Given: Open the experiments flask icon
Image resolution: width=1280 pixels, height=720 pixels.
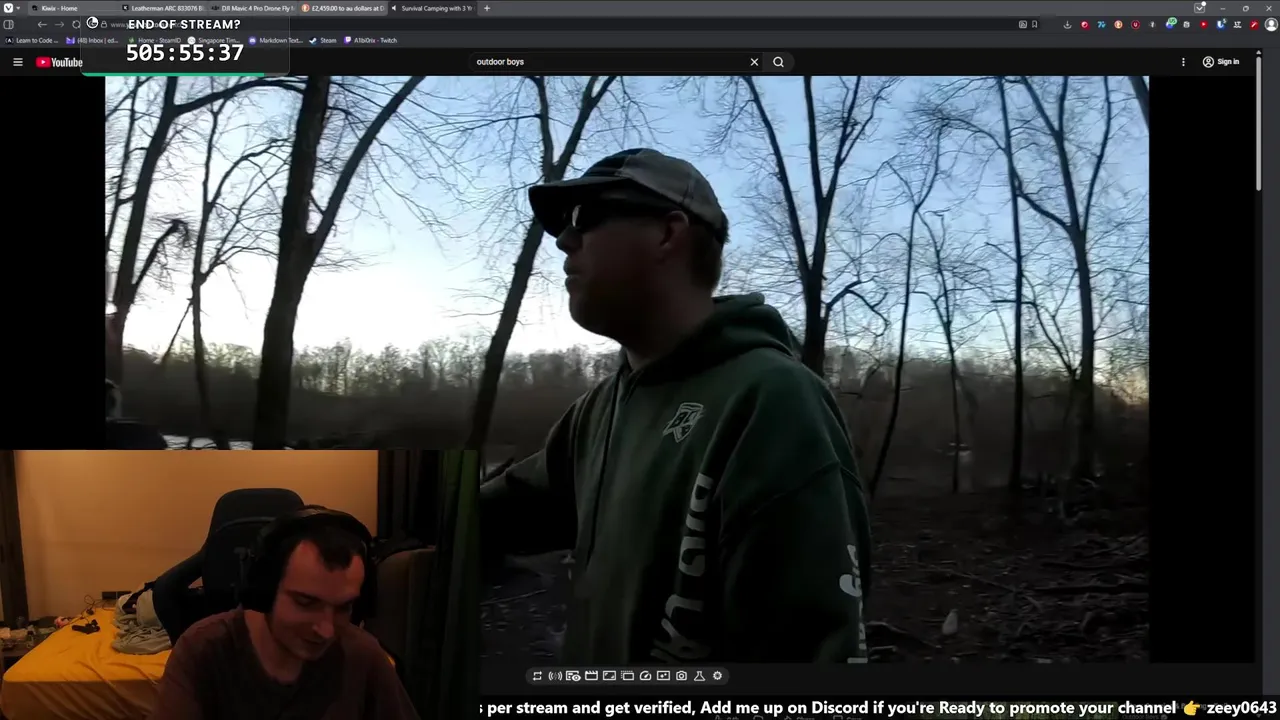Looking at the screenshot, I should [699, 676].
